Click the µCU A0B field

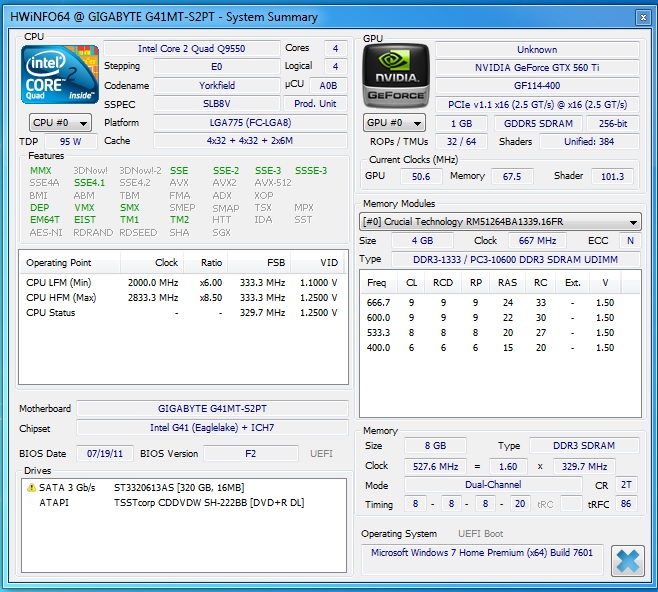(x=328, y=86)
